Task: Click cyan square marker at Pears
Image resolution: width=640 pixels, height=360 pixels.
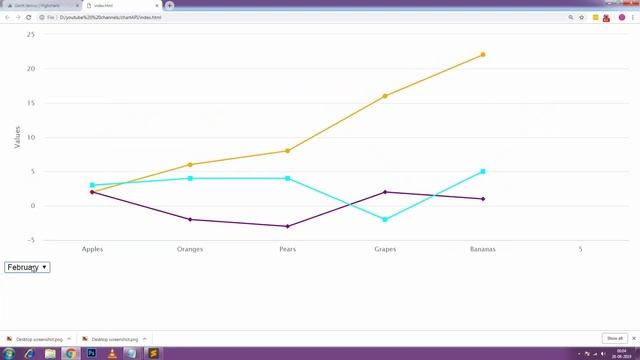Action: pyautogui.click(x=288, y=178)
